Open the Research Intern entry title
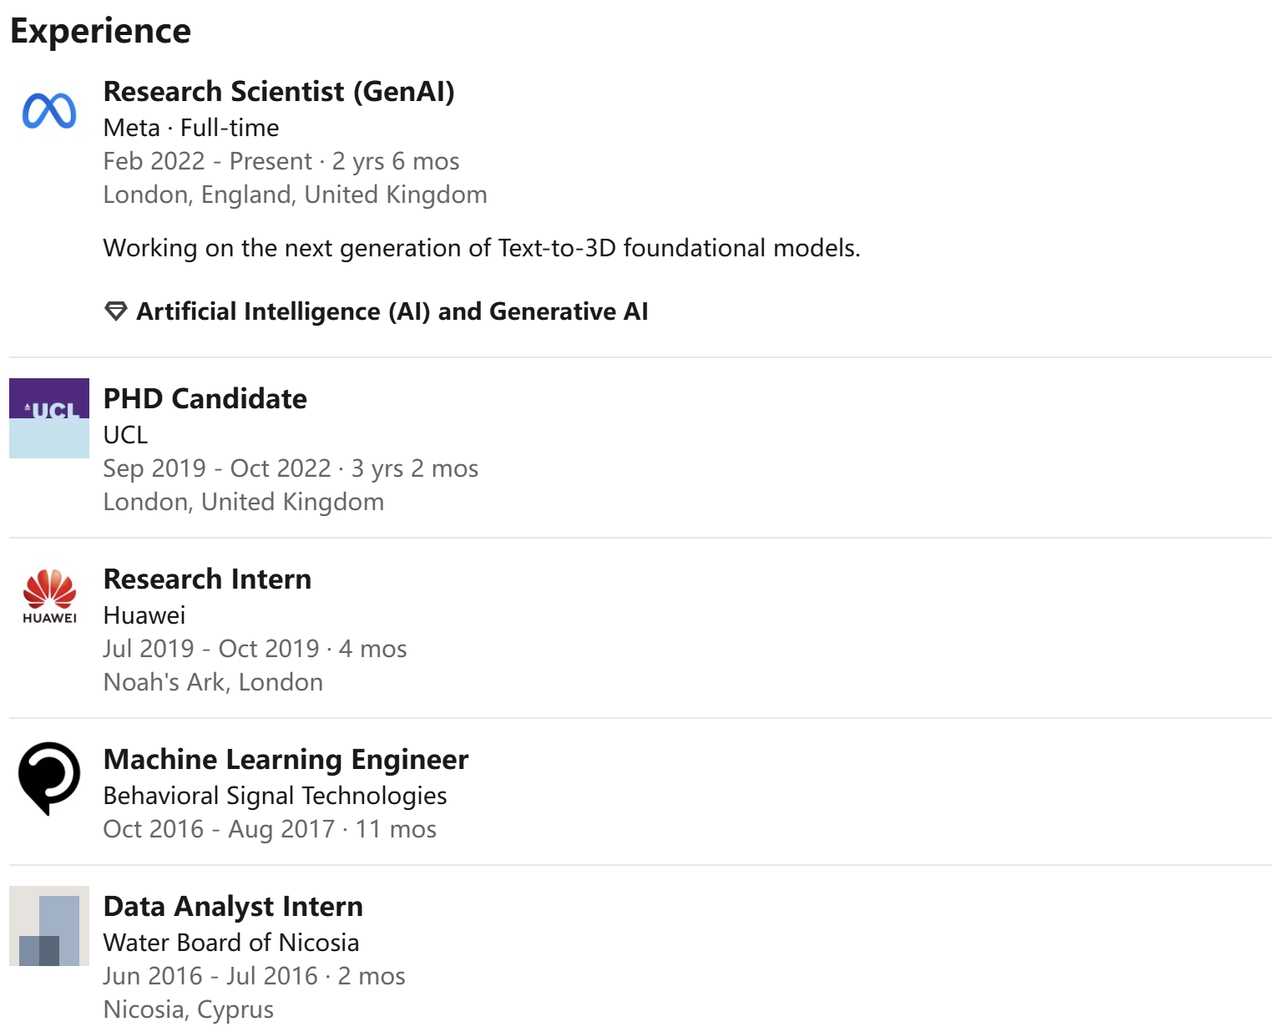The image size is (1280, 1027). pyautogui.click(x=207, y=579)
